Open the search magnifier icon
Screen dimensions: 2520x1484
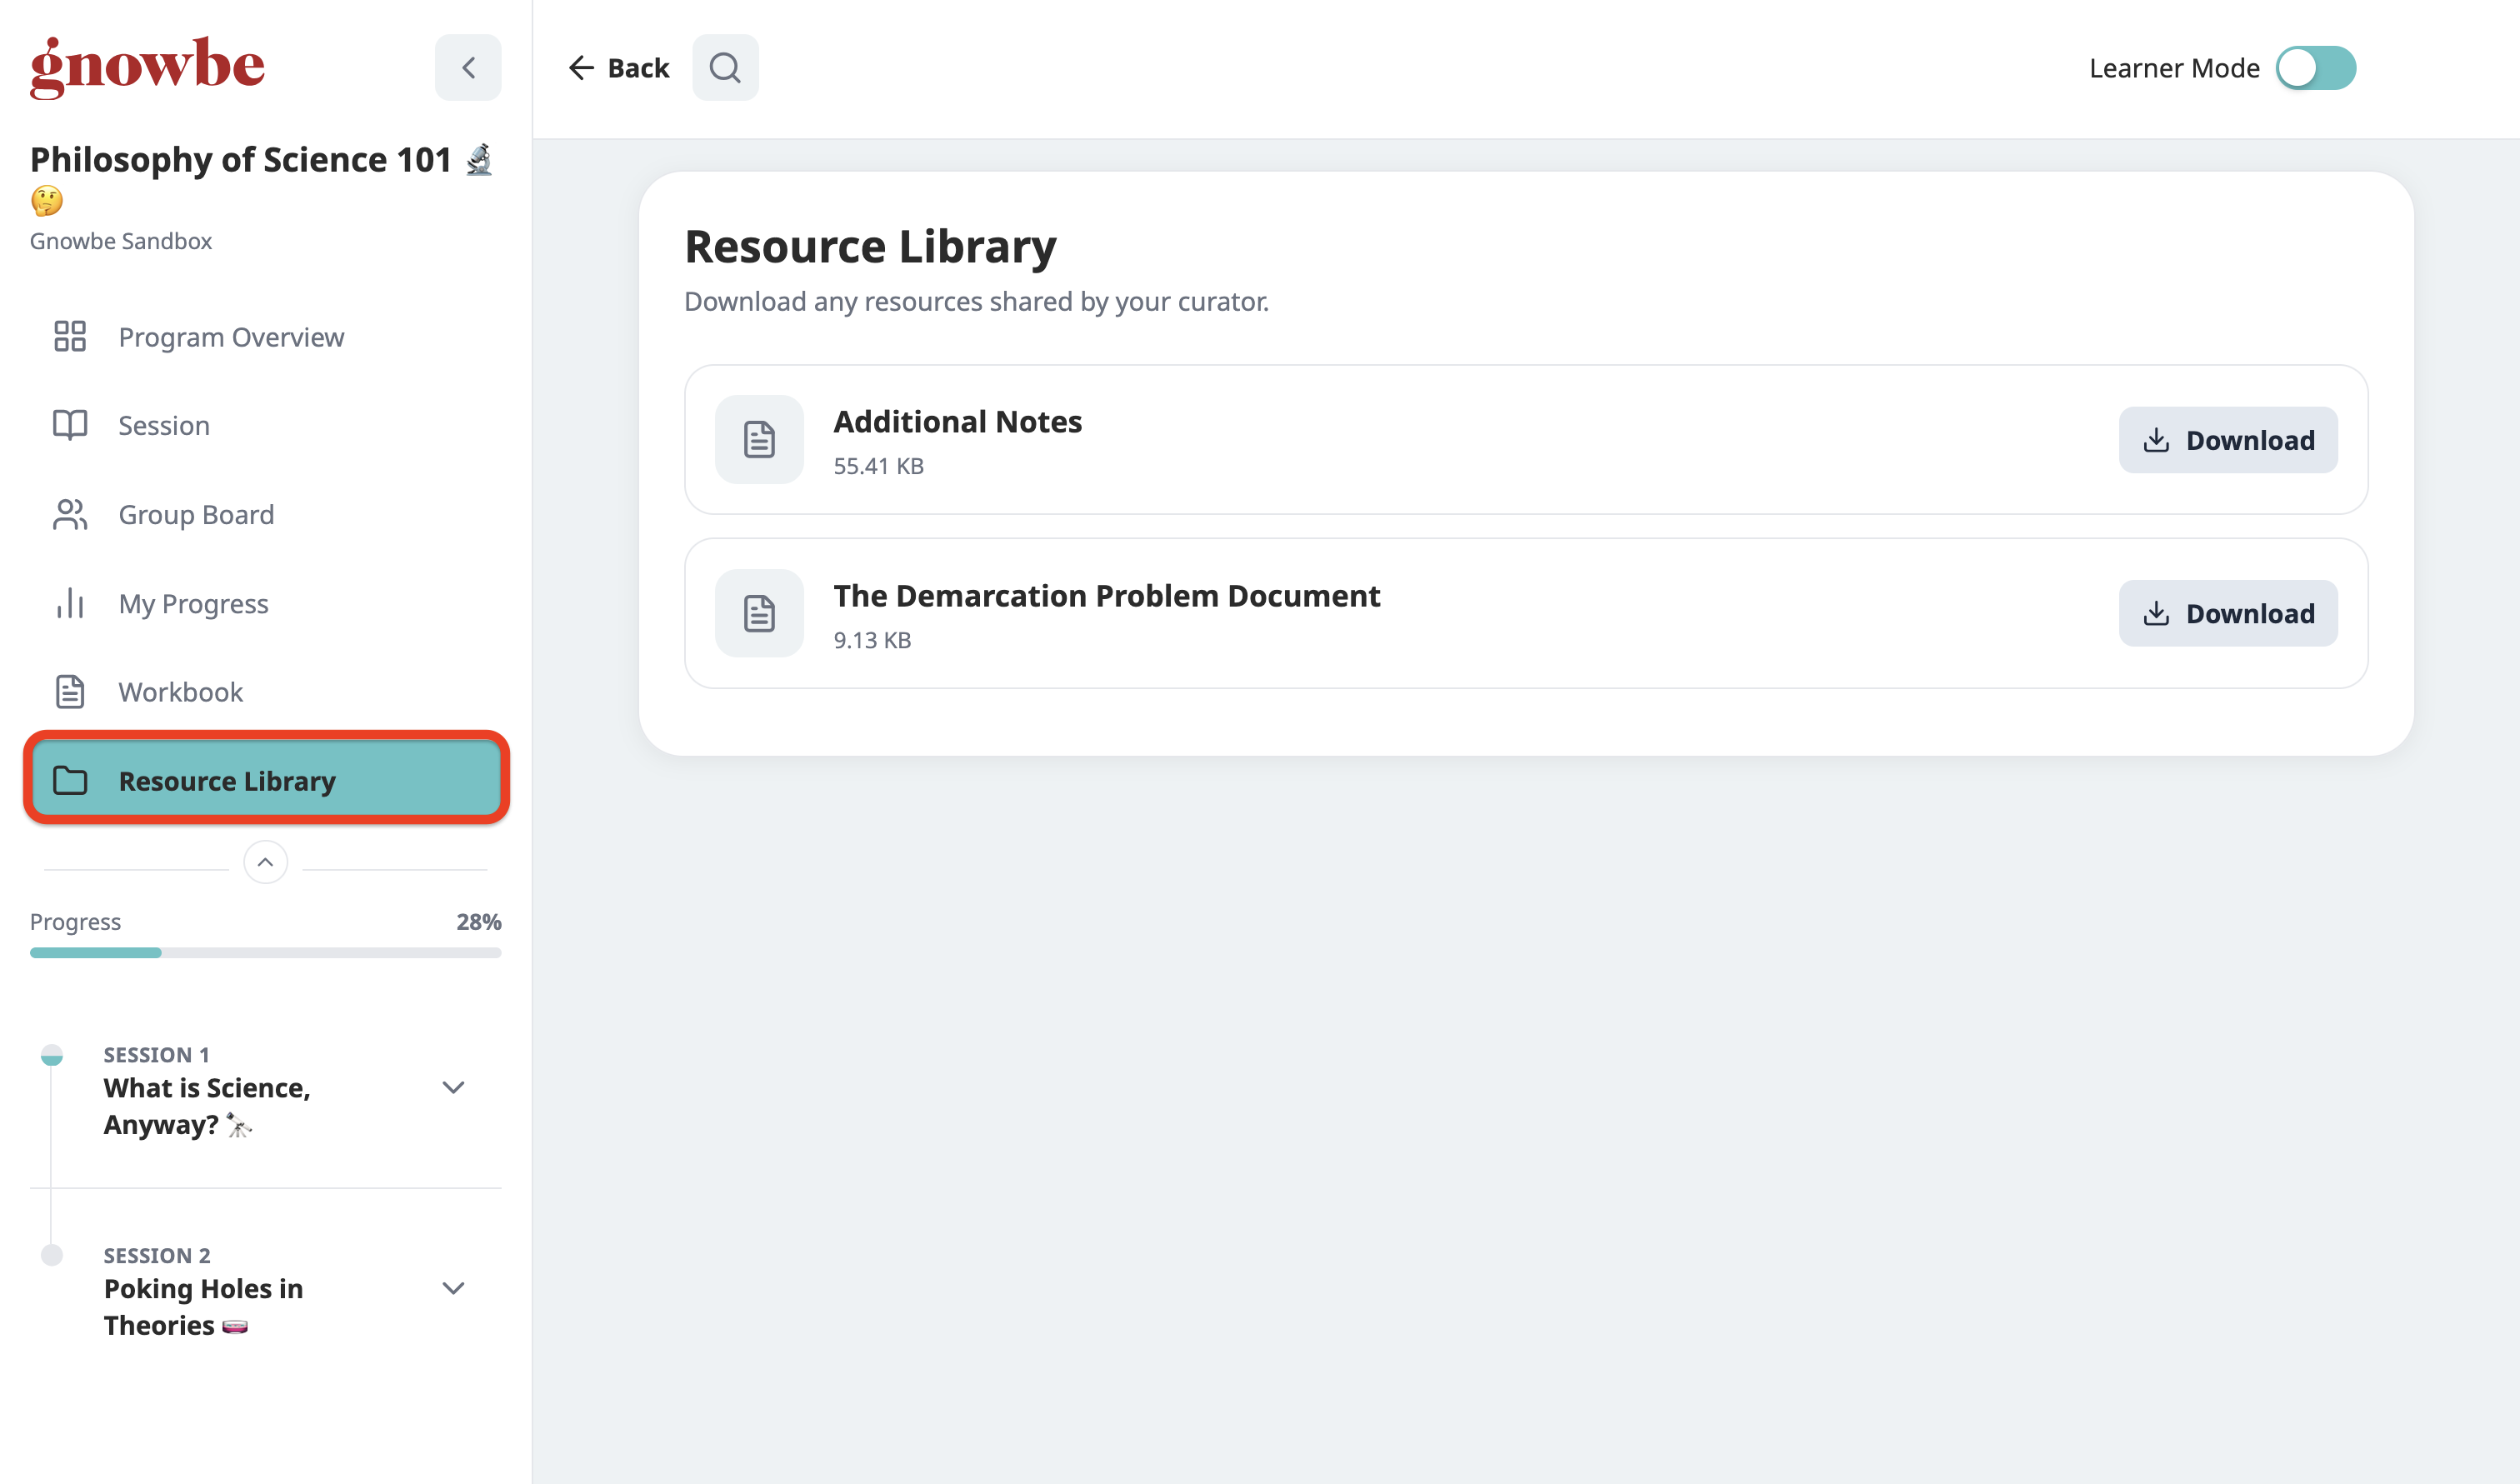[725, 67]
